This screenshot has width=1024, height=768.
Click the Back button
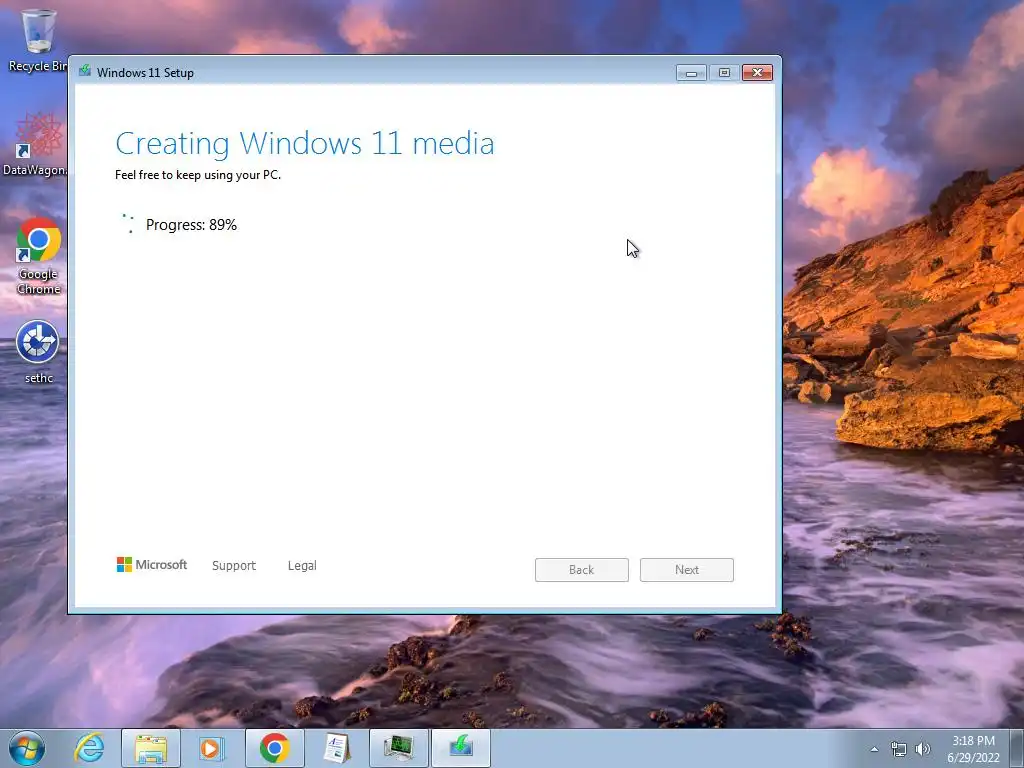[x=582, y=569]
